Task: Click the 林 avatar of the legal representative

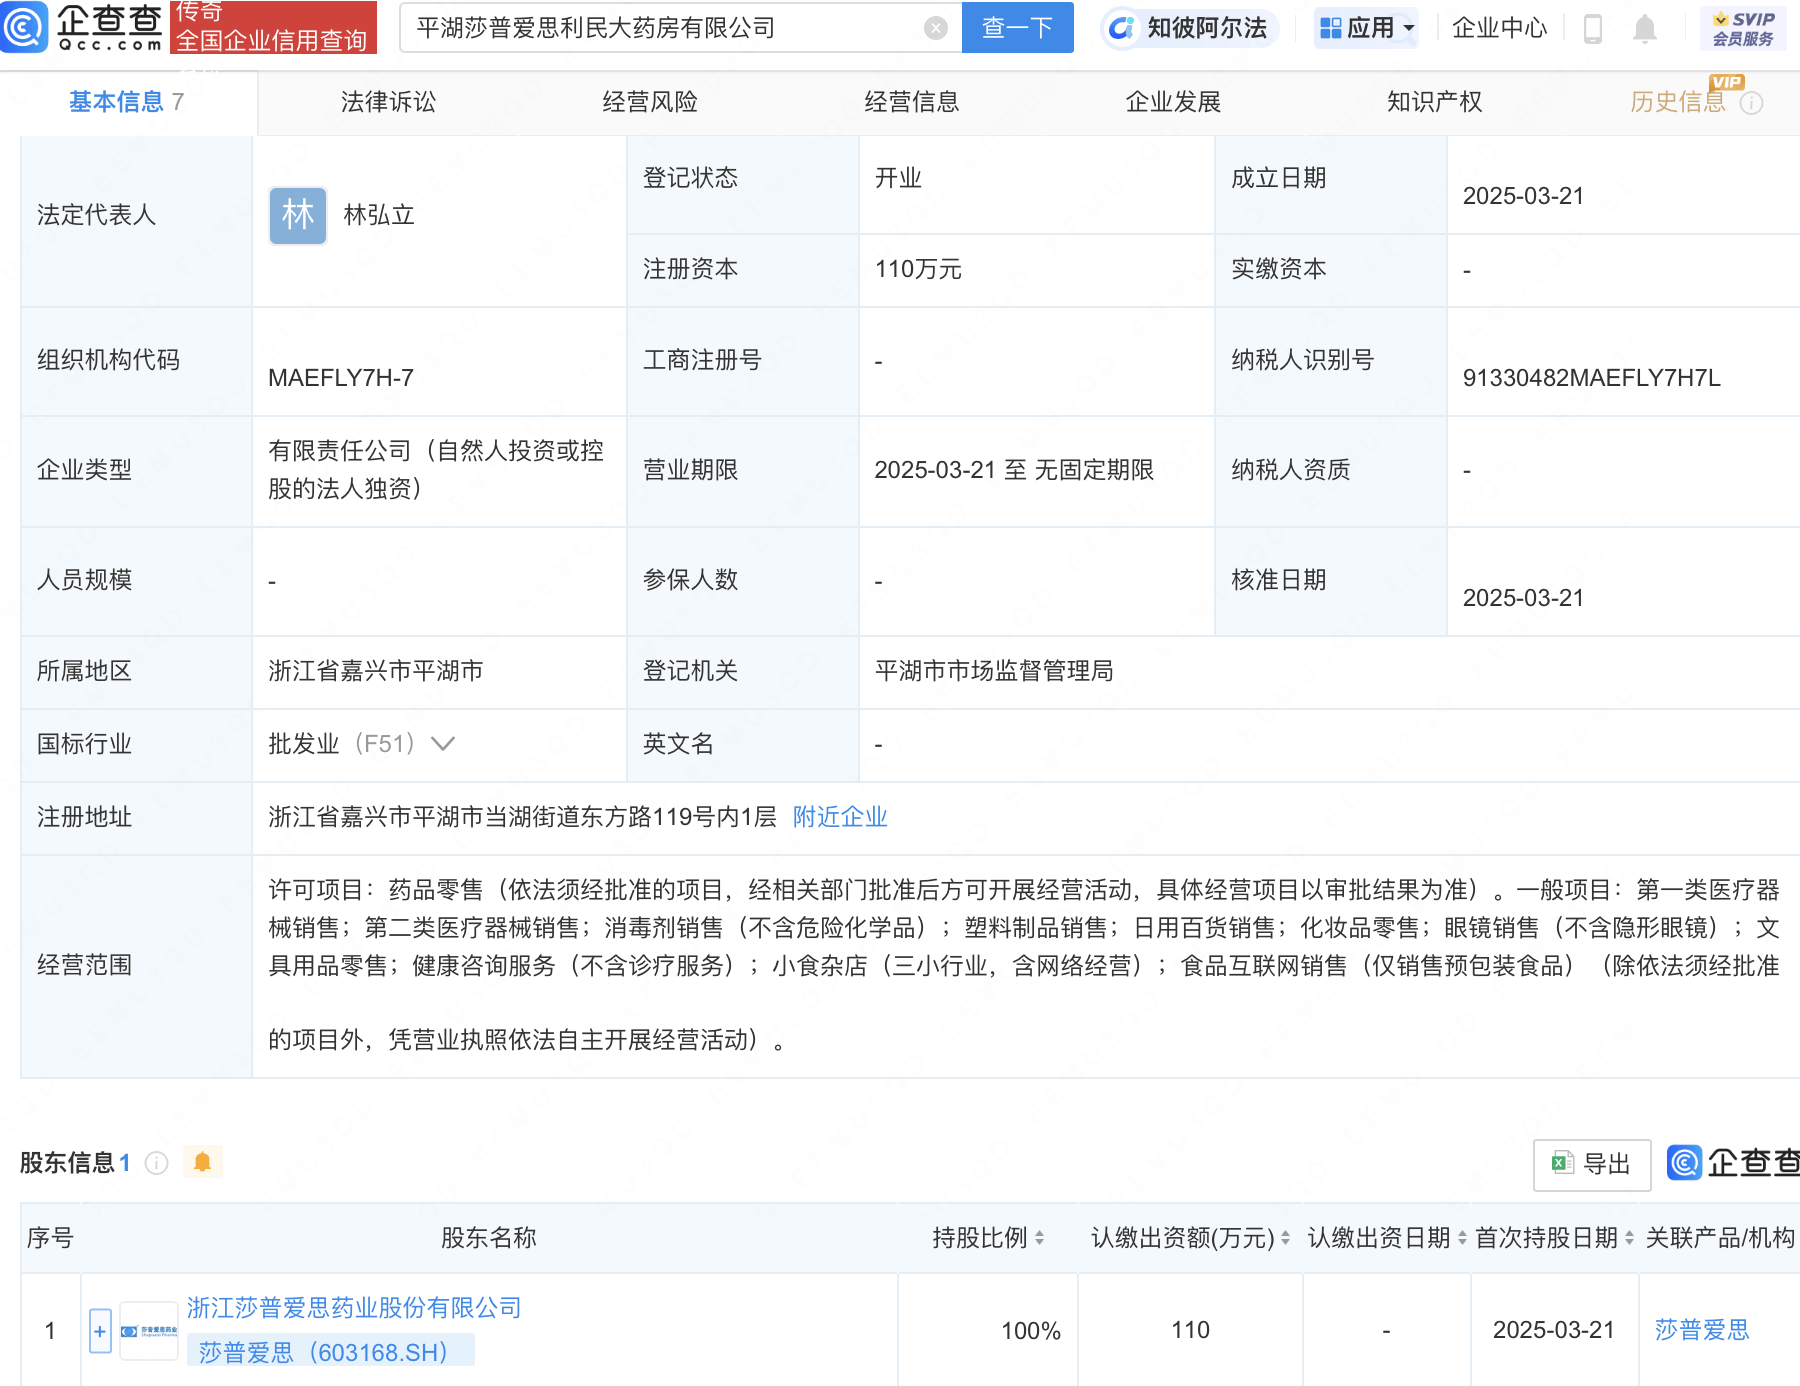Action: point(297,215)
